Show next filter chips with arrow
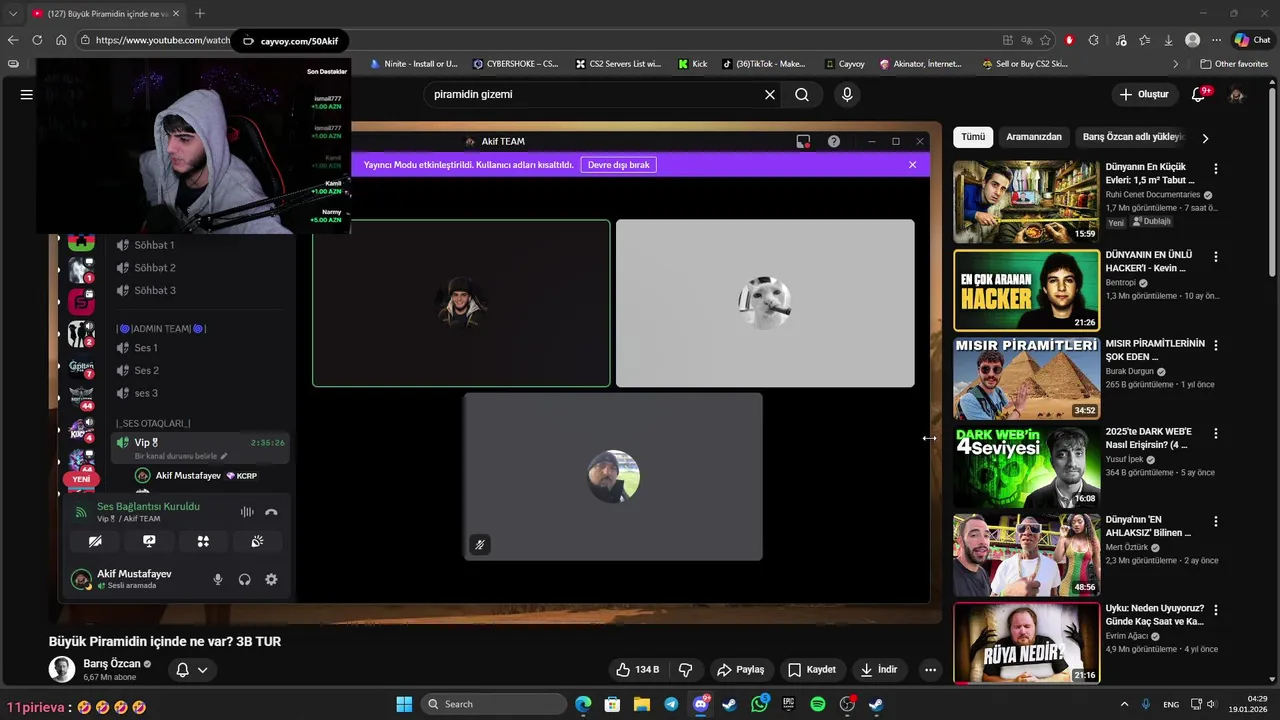This screenshot has height=720, width=1280. pos(1205,138)
